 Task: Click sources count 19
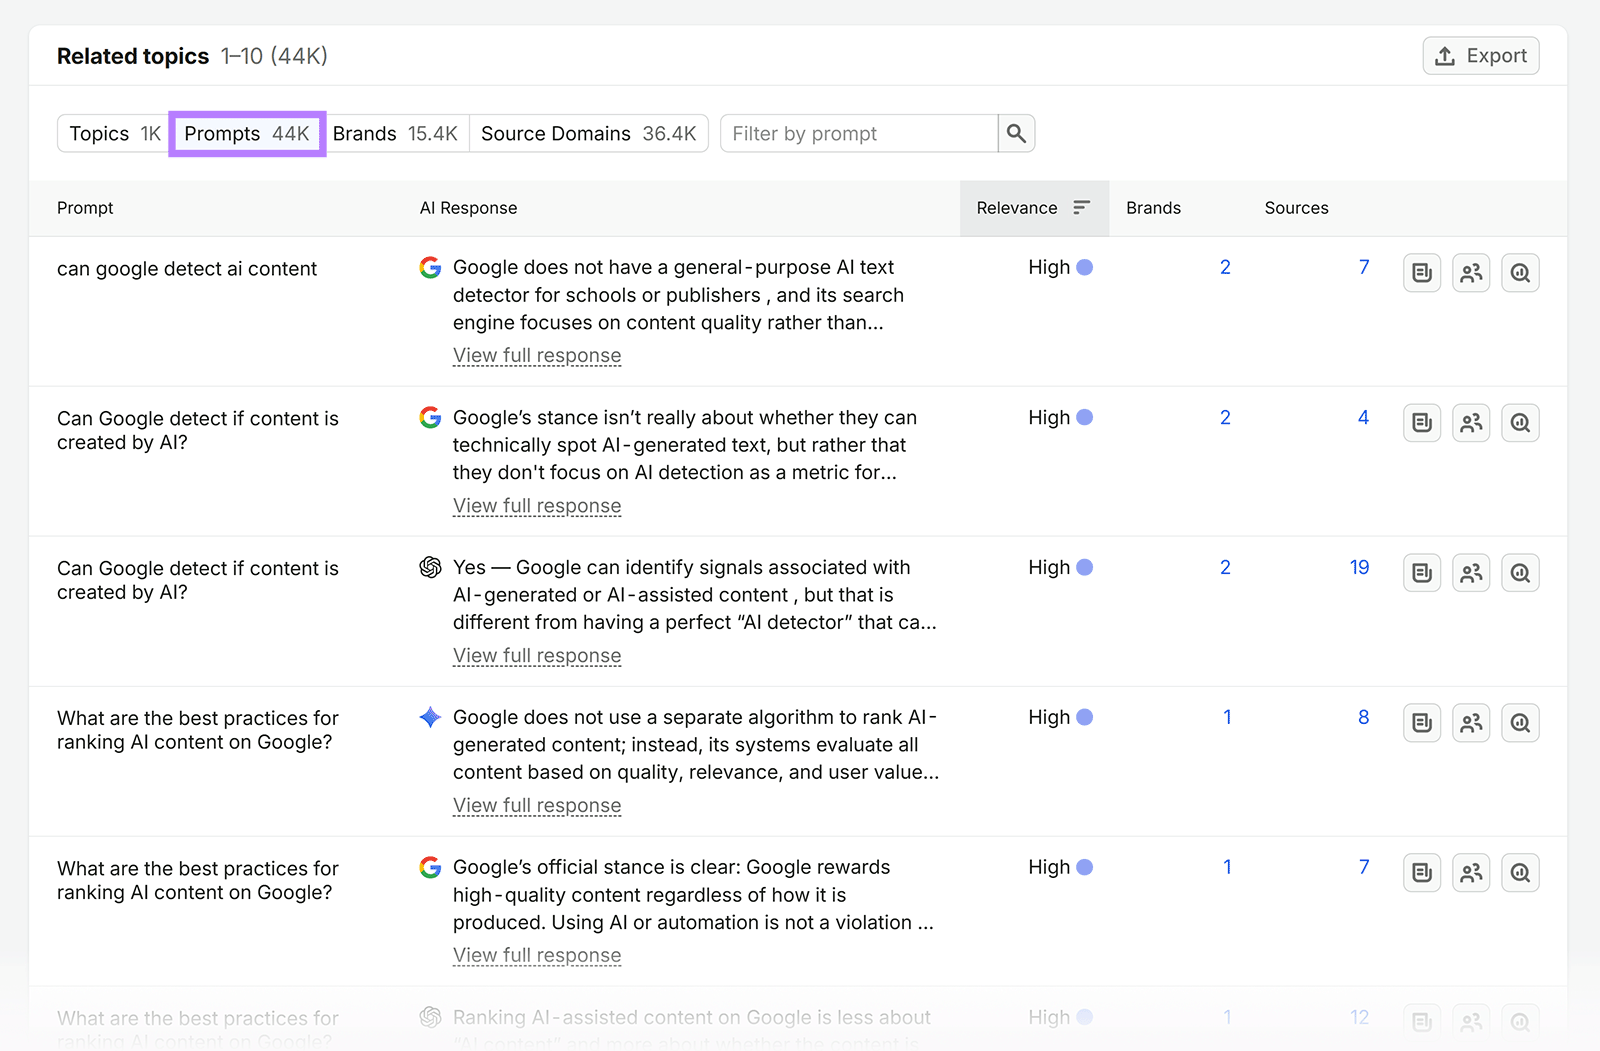(1359, 567)
